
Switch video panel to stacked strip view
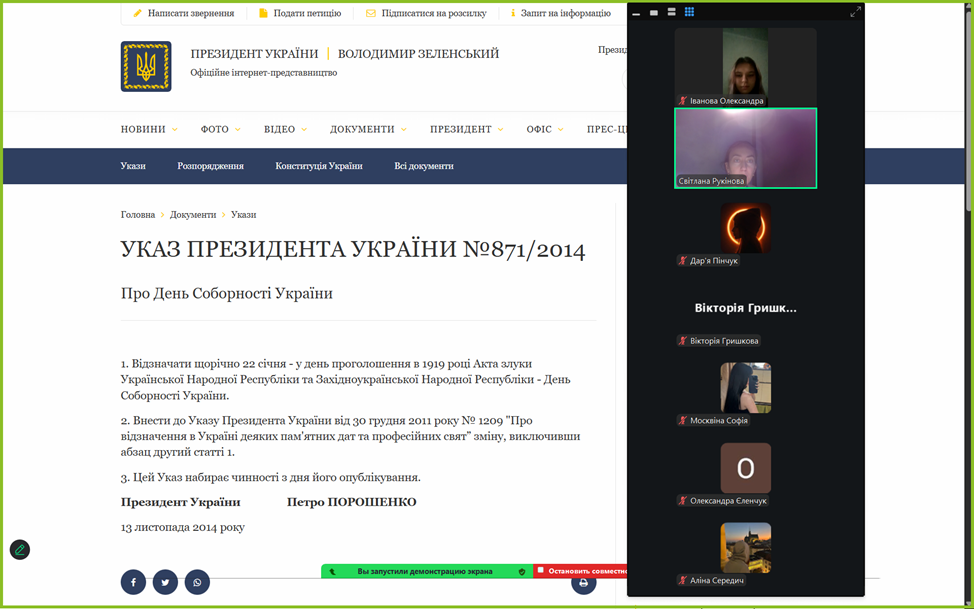[x=671, y=12]
